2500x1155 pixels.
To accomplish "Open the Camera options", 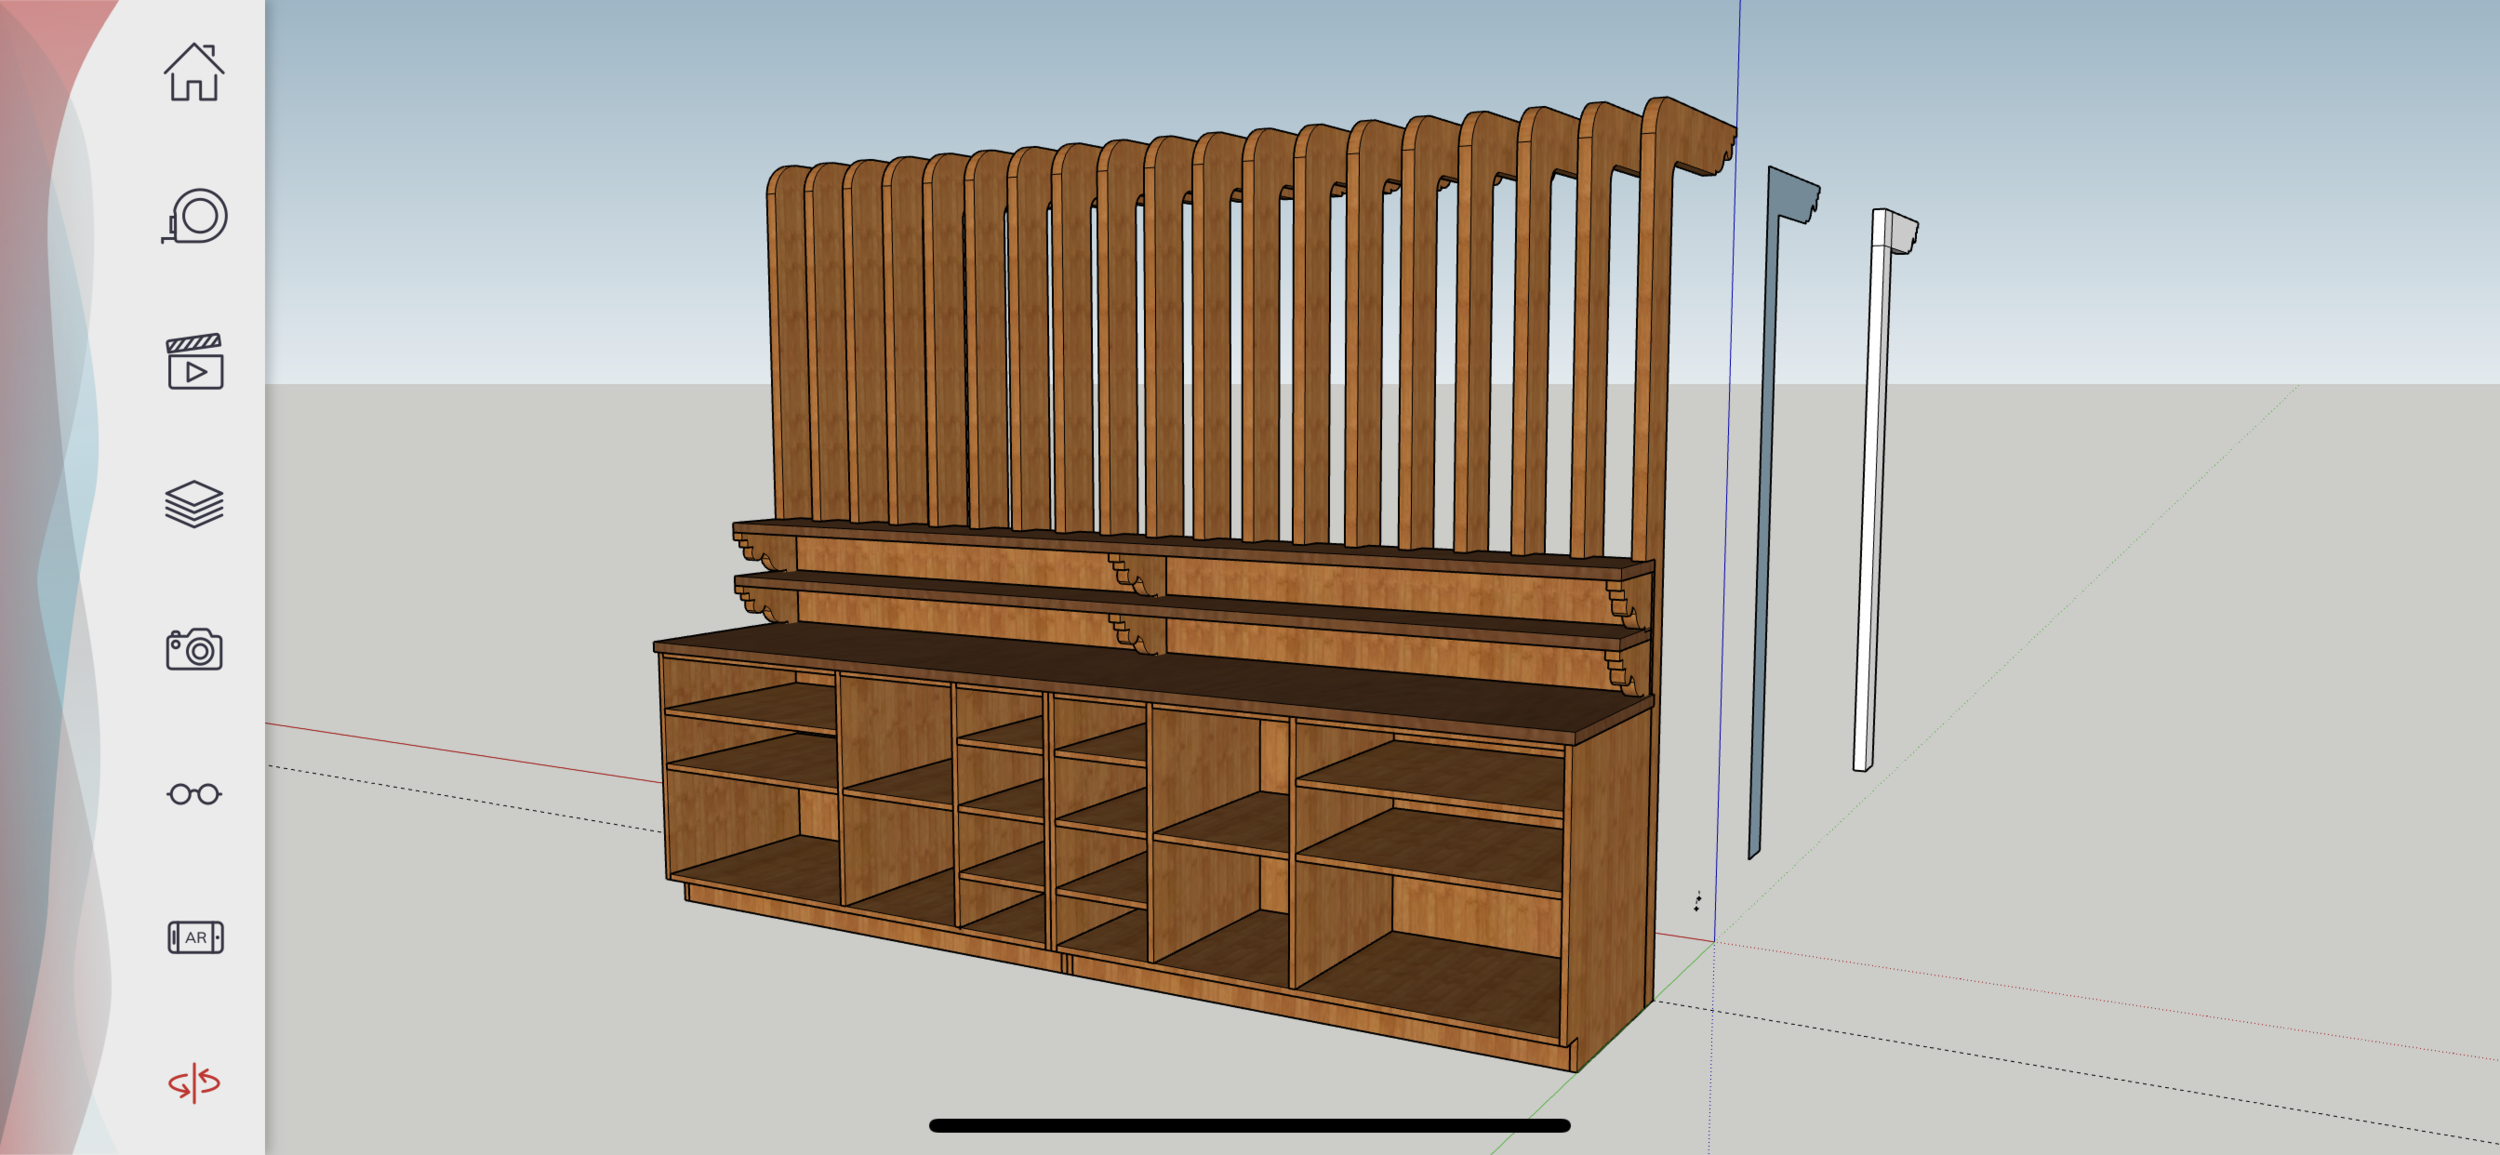I will coord(194,650).
